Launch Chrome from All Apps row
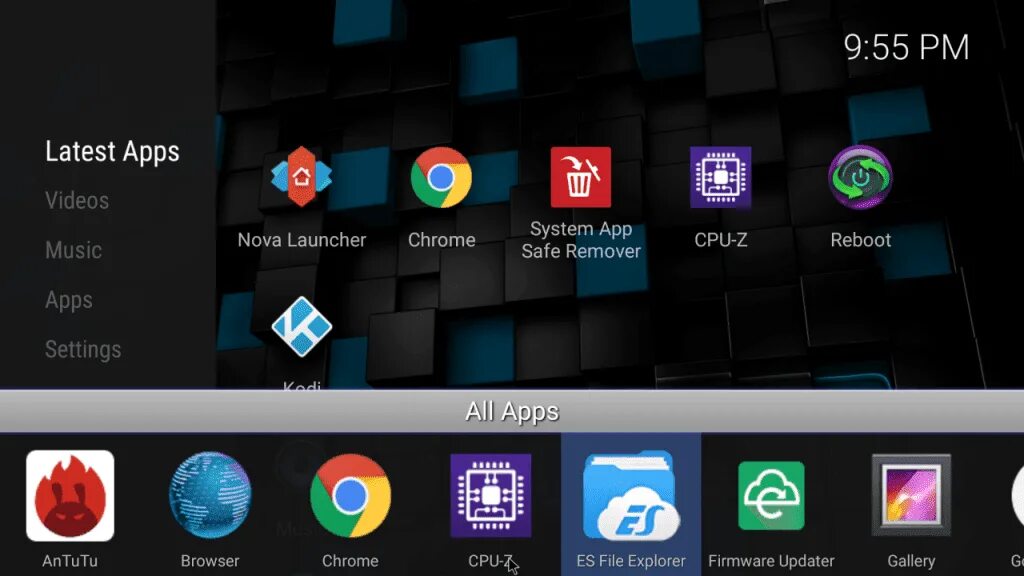 (x=350, y=496)
